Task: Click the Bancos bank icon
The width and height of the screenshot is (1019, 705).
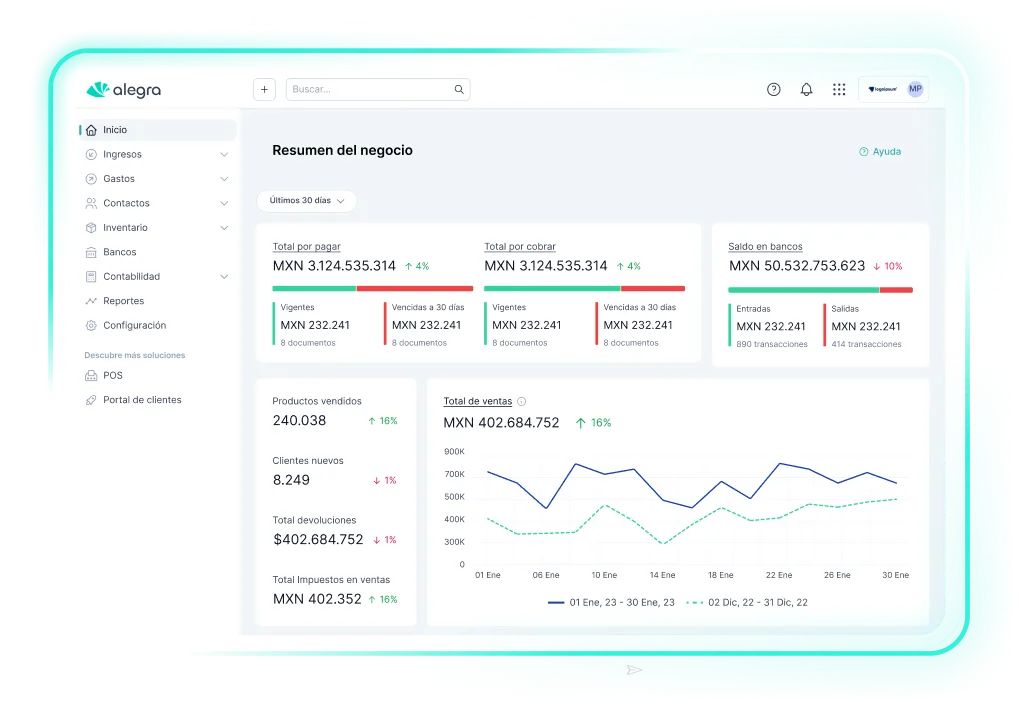Action: click(x=91, y=252)
